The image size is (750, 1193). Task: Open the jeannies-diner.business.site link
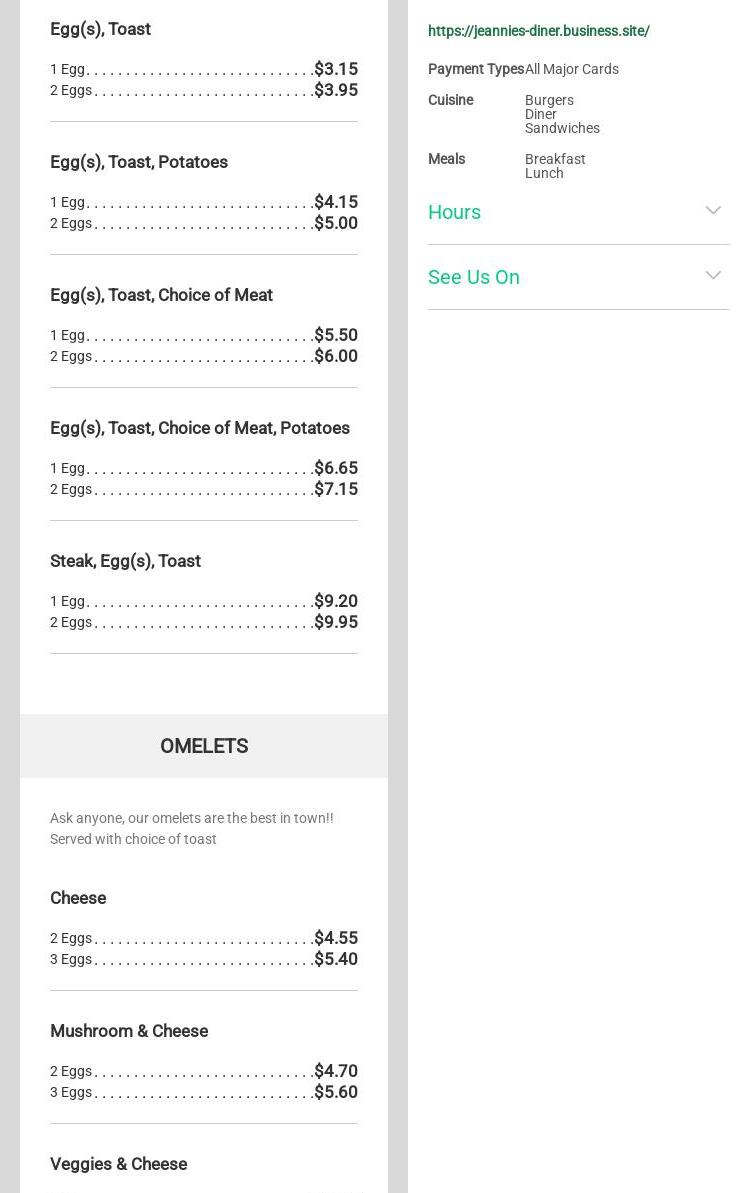click(538, 31)
